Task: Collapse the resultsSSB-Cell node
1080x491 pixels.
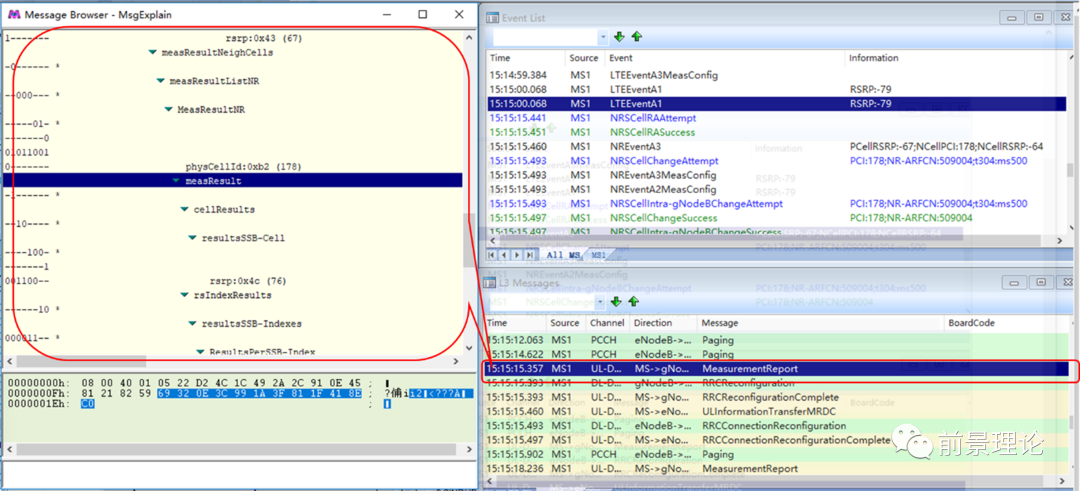Action: click(x=193, y=238)
